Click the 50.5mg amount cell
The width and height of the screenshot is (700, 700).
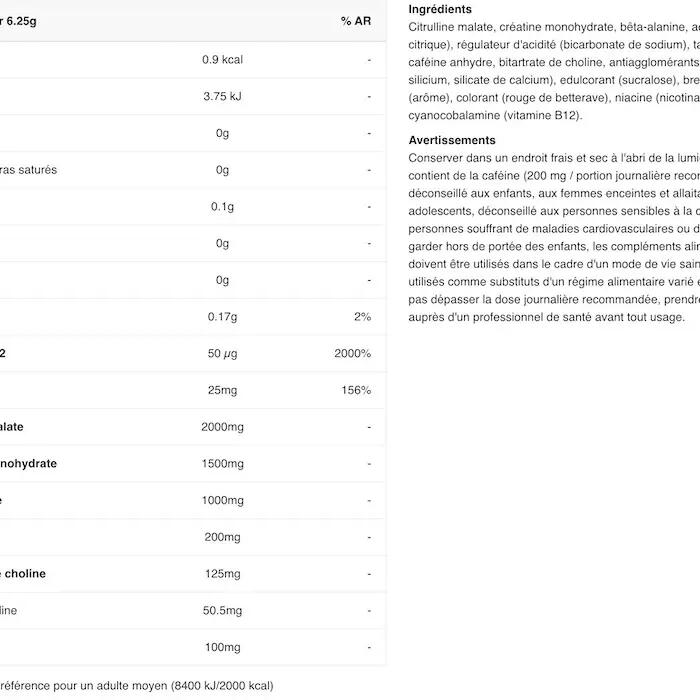click(222, 610)
